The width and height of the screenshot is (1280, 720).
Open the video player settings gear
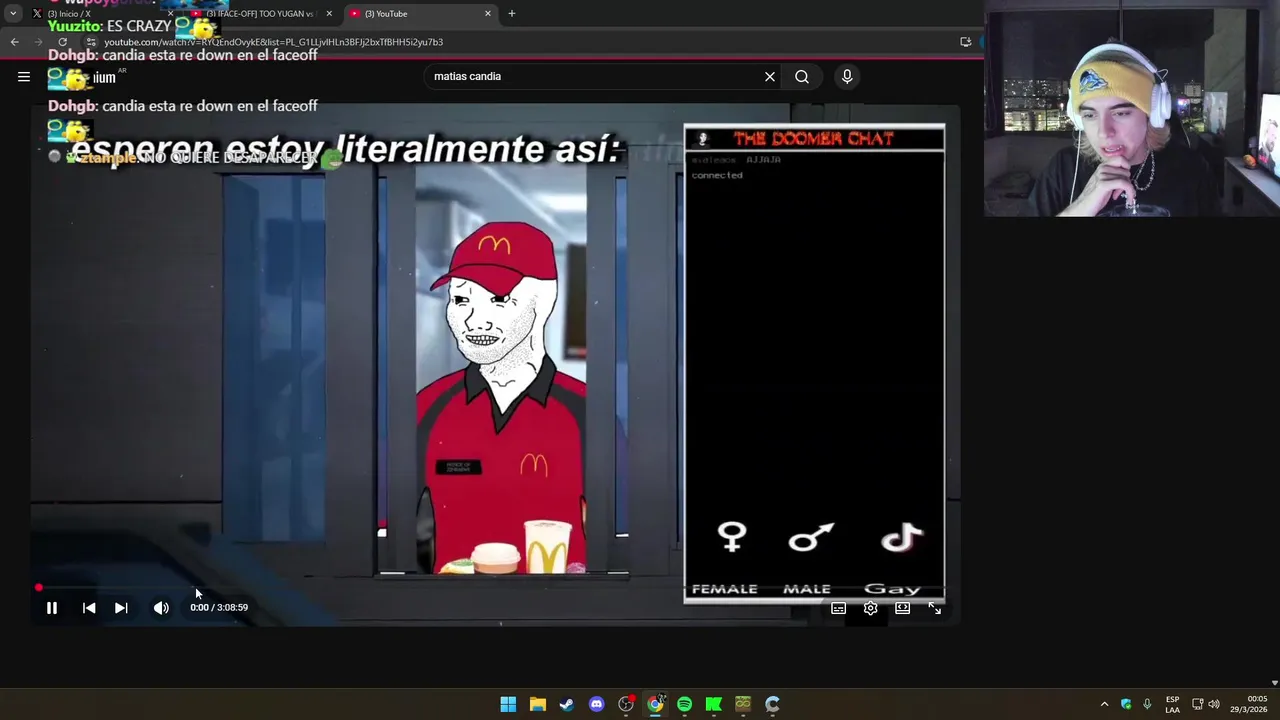point(871,608)
